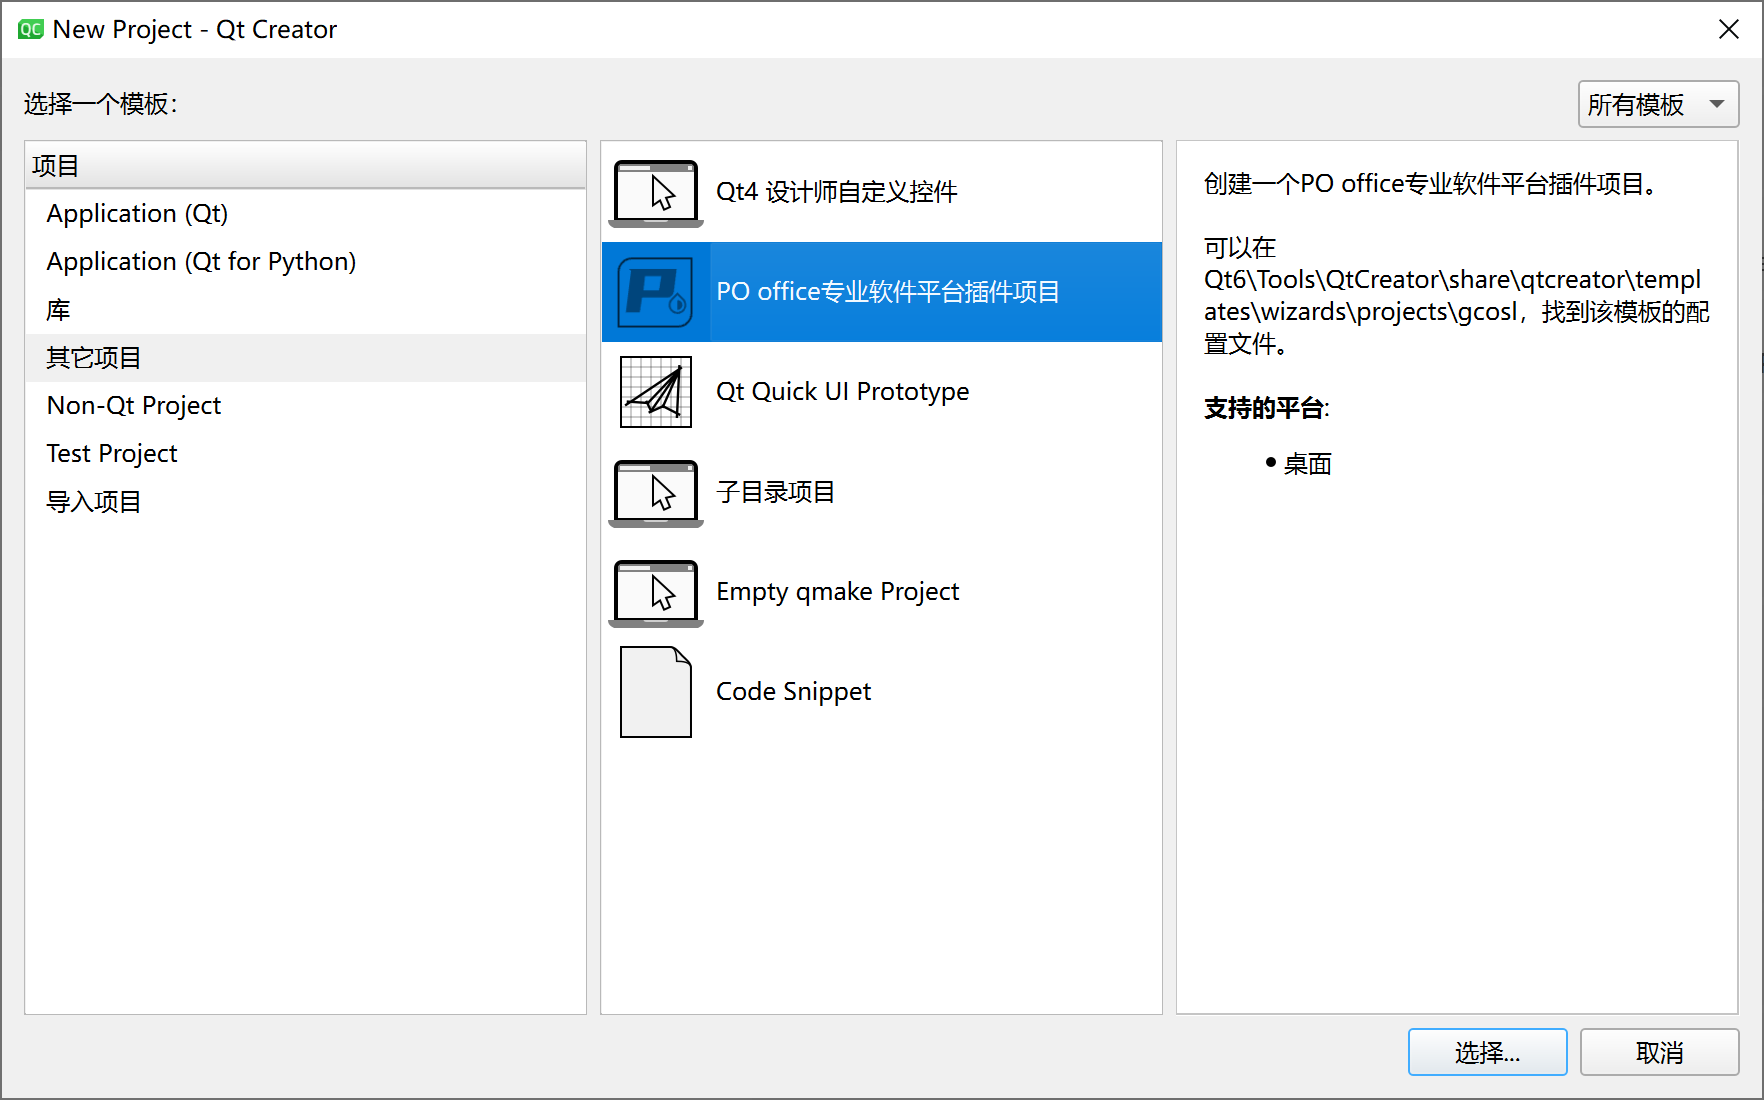The width and height of the screenshot is (1764, 1100).
Task: Select the 库 category
Action: 305,310
